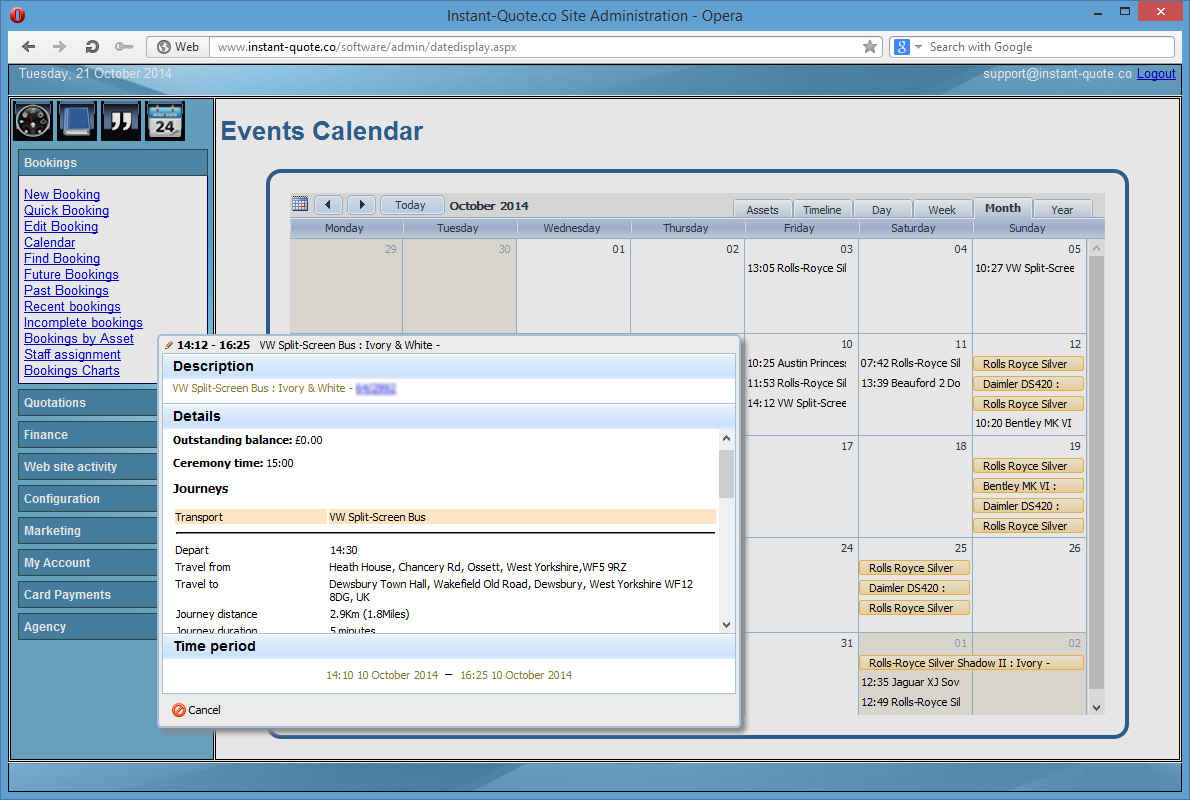Image resolution: width=1190 pixels, height=800 pixels.
Task: Click the quotation marks icon
Action: [x=121, y=121]
